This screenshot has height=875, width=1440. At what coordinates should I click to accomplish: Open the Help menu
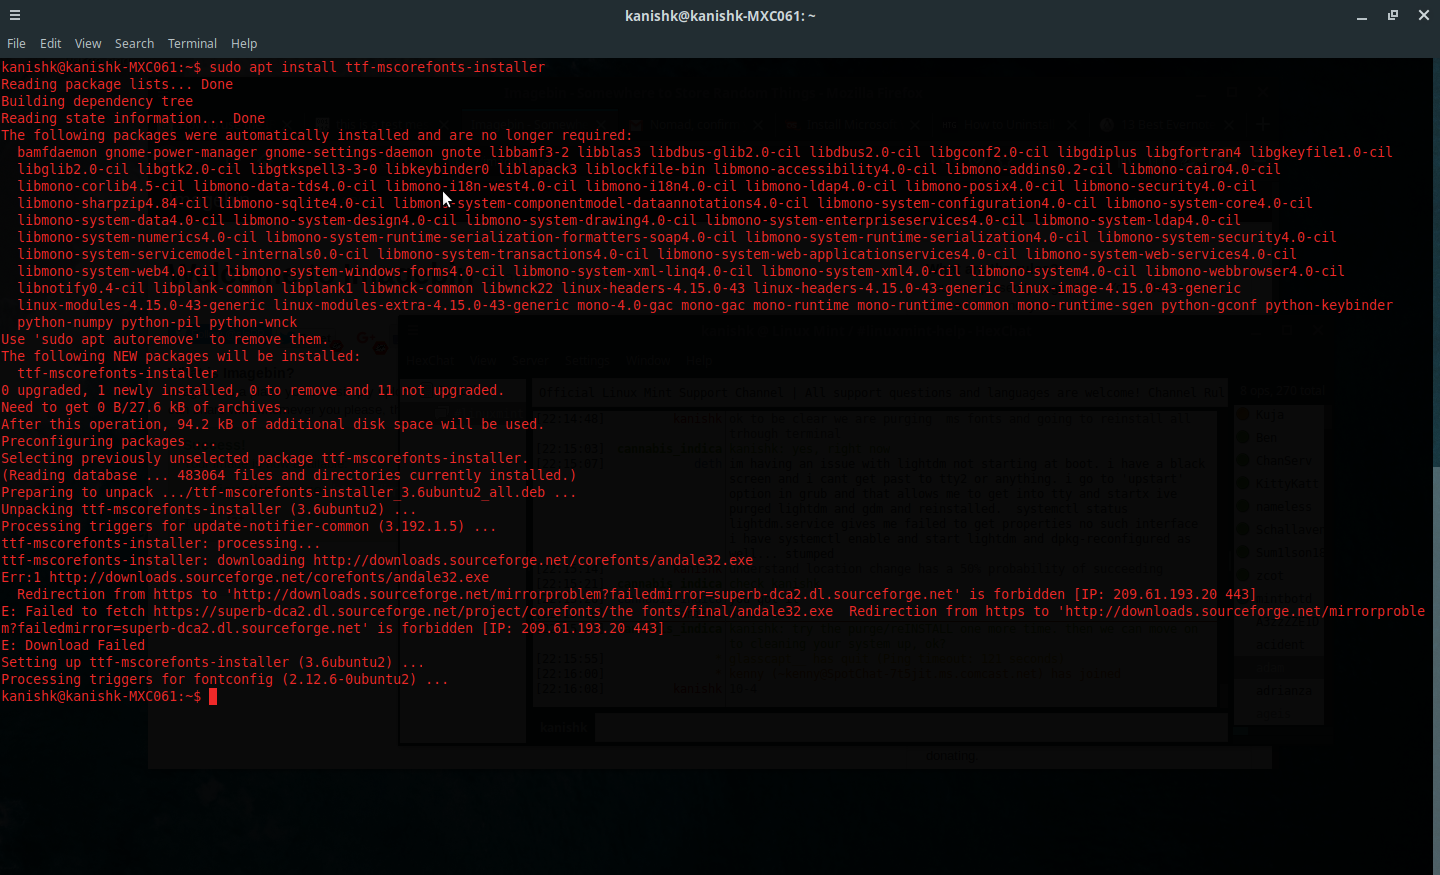pos(244,44)
